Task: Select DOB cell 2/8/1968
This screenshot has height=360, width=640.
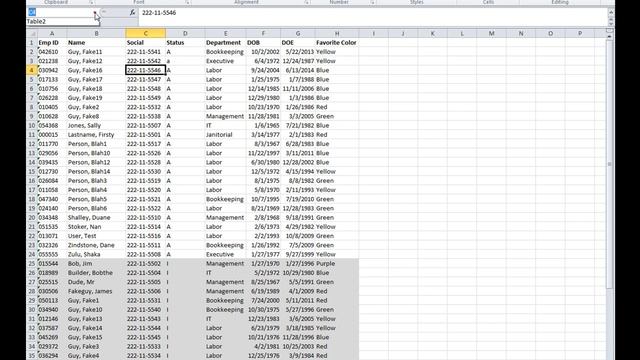Action: pos(263,218)
